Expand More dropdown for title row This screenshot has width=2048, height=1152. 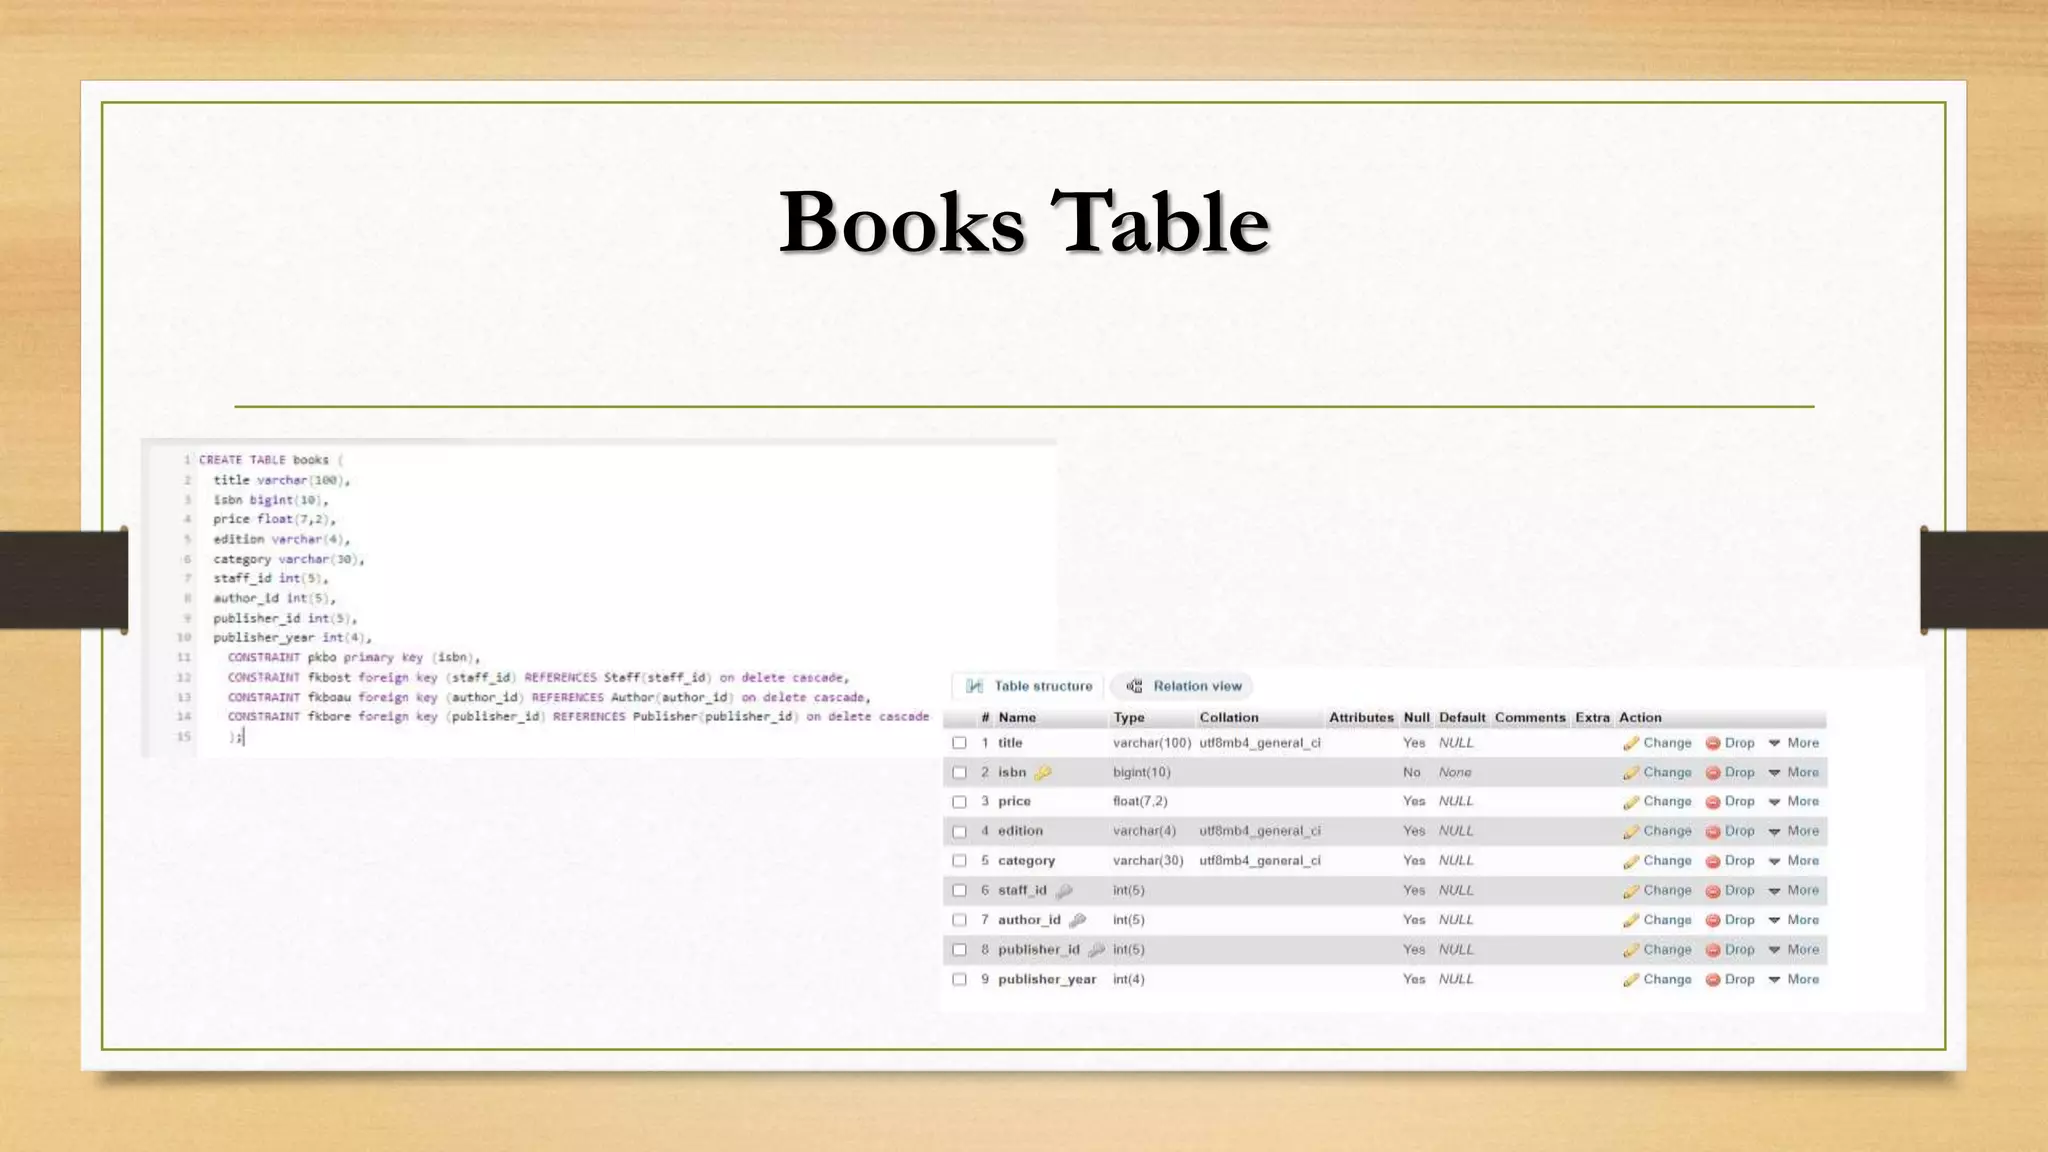[1794, 743]
